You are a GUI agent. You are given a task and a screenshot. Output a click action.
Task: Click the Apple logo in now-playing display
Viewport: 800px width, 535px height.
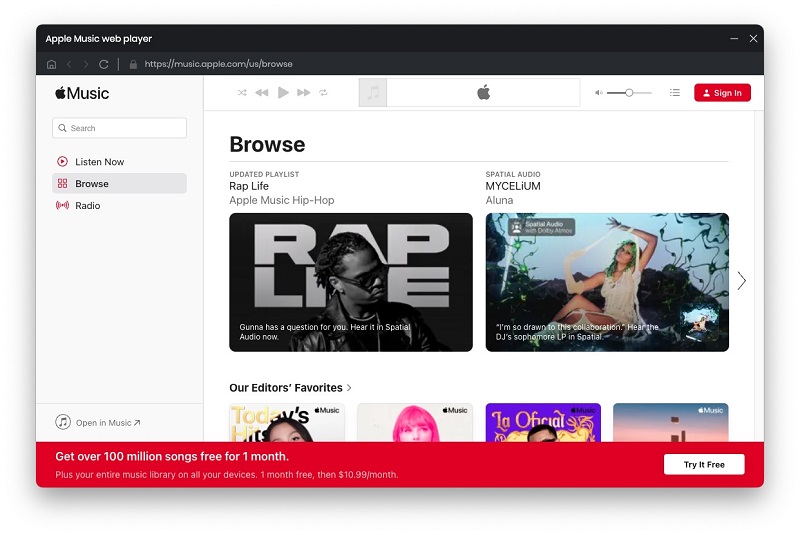pos(483,93)
